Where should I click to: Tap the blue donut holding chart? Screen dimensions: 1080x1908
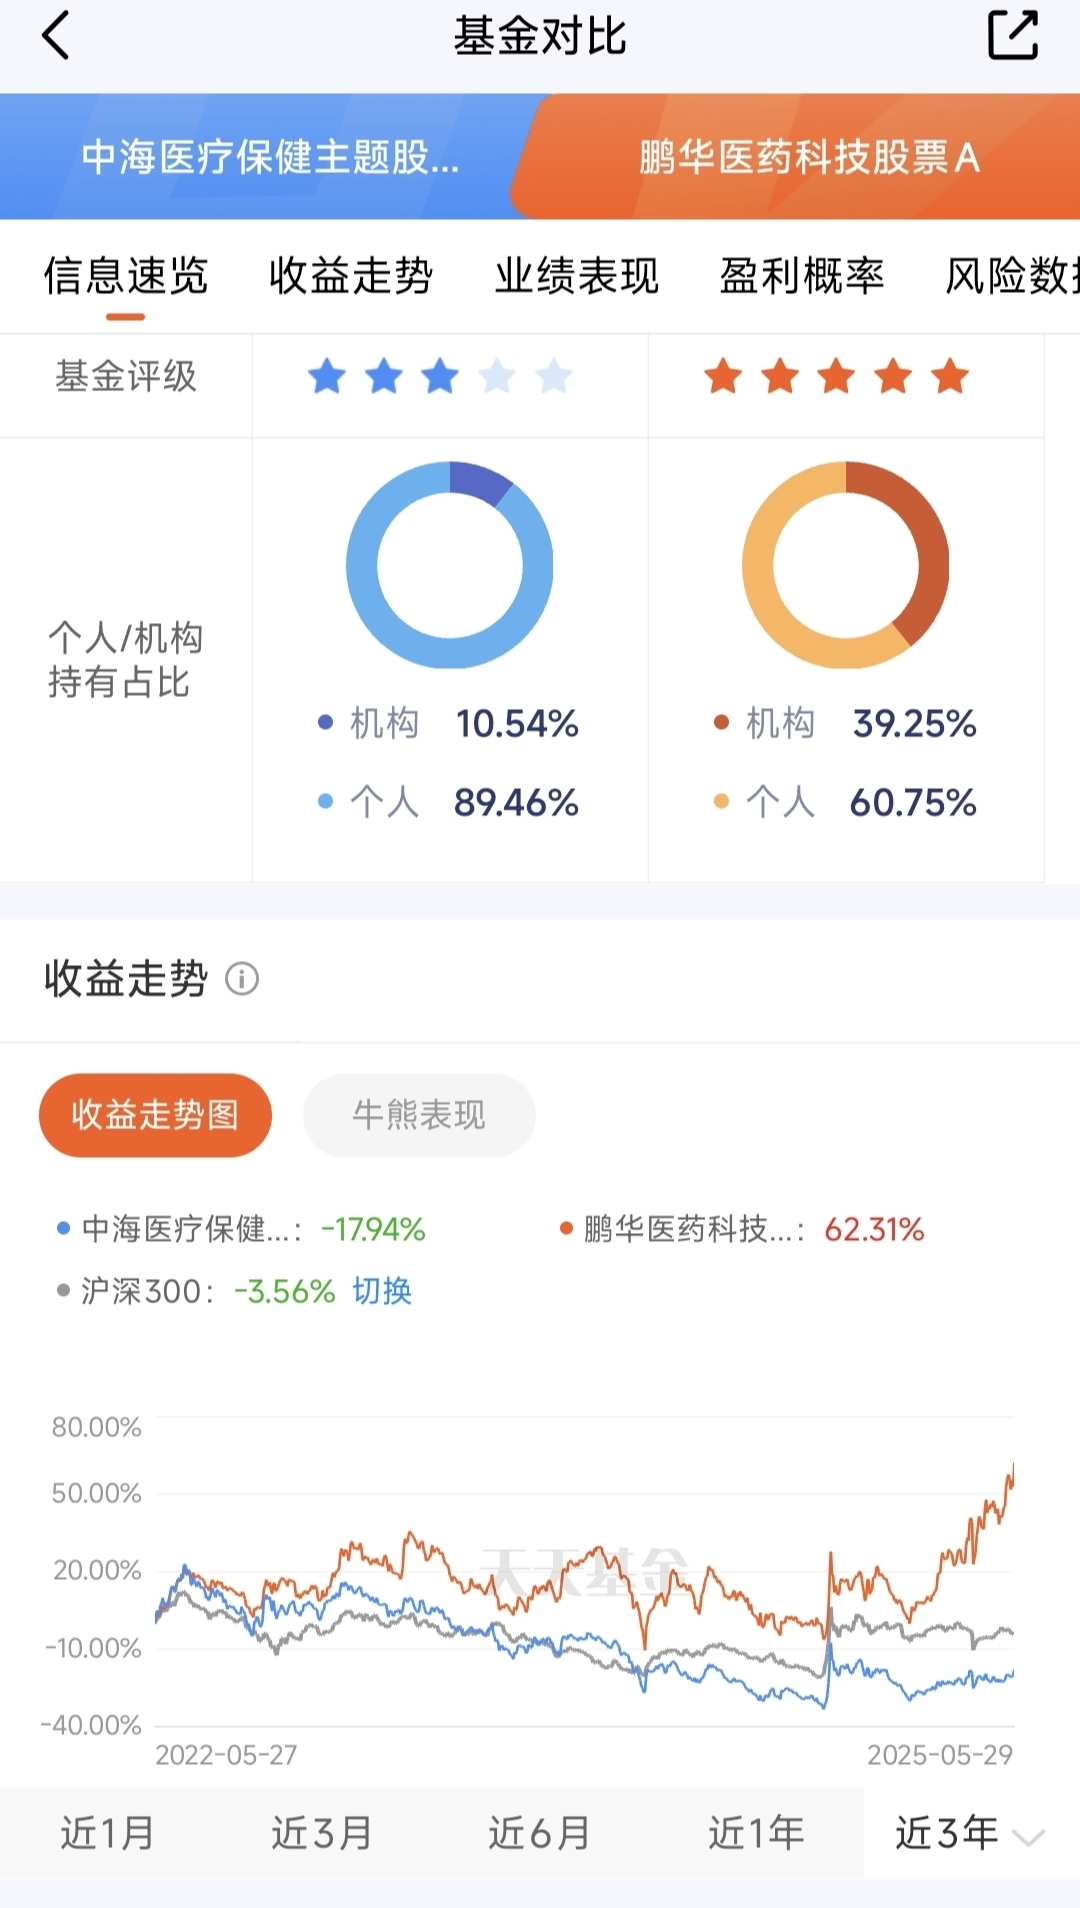(450, 565)
